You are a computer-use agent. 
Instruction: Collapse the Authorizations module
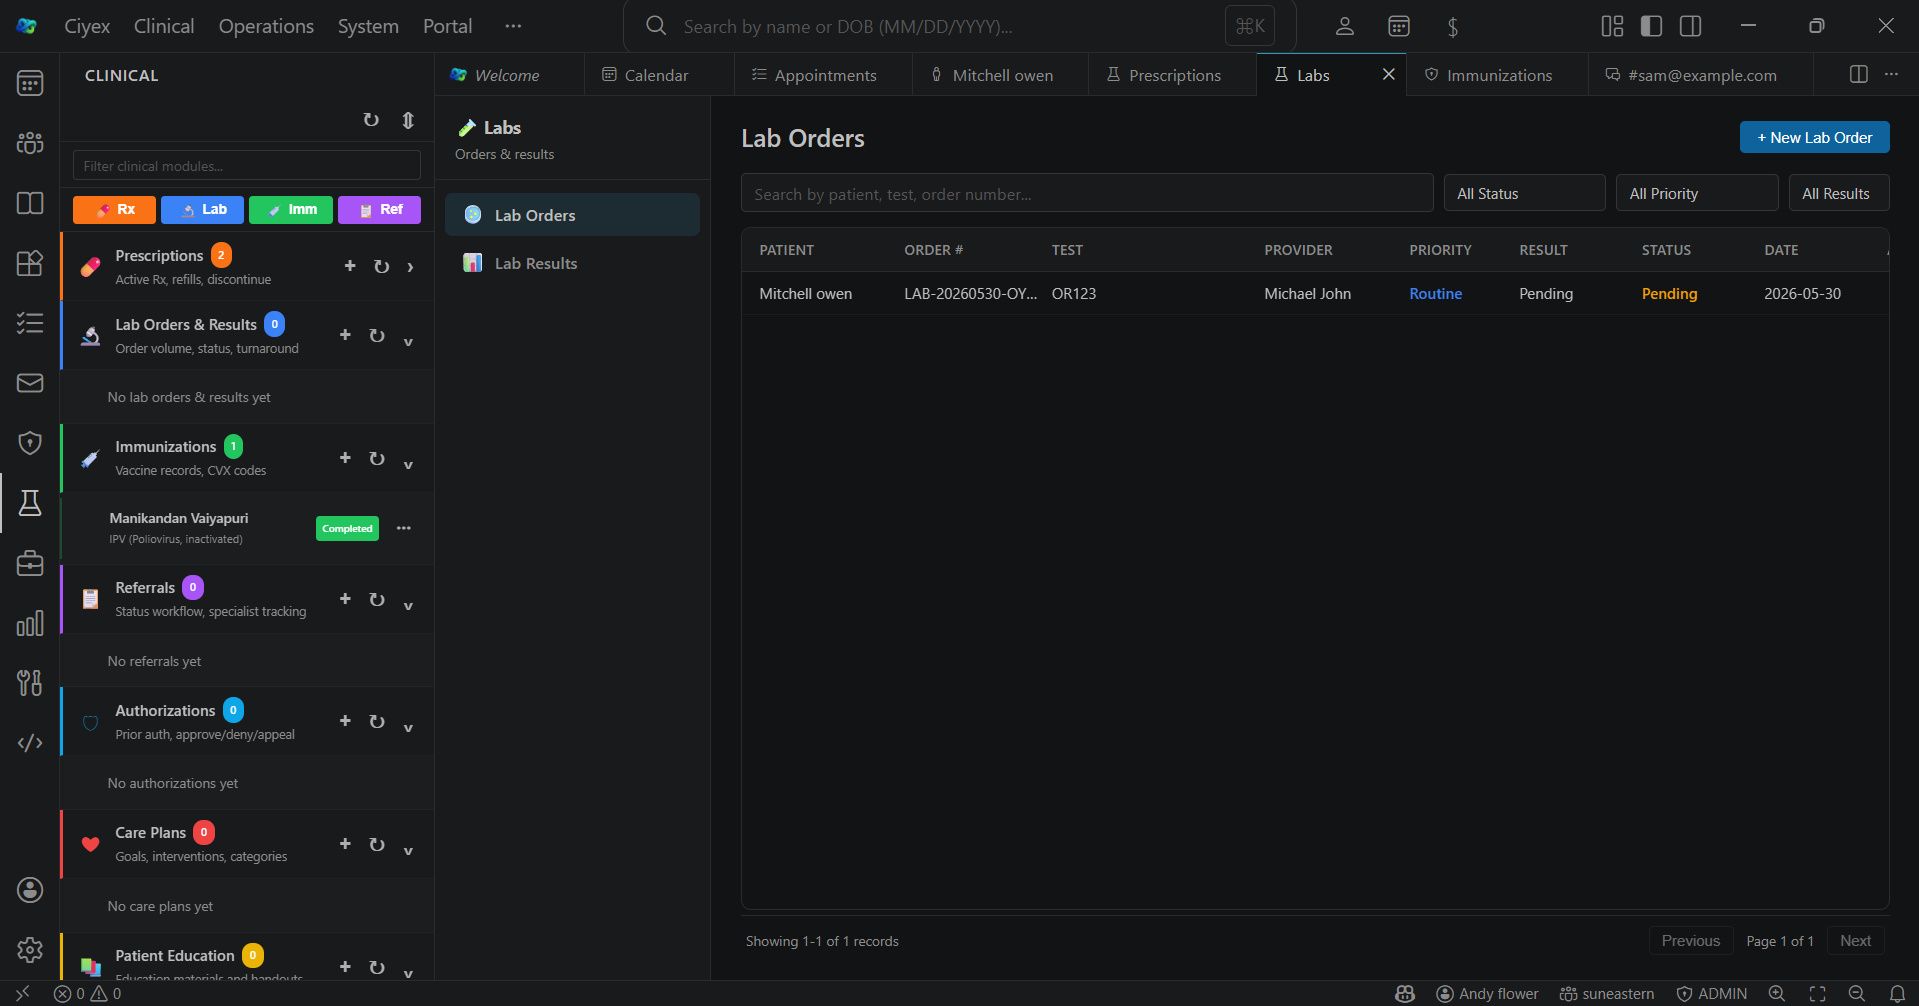click(408, 727)
